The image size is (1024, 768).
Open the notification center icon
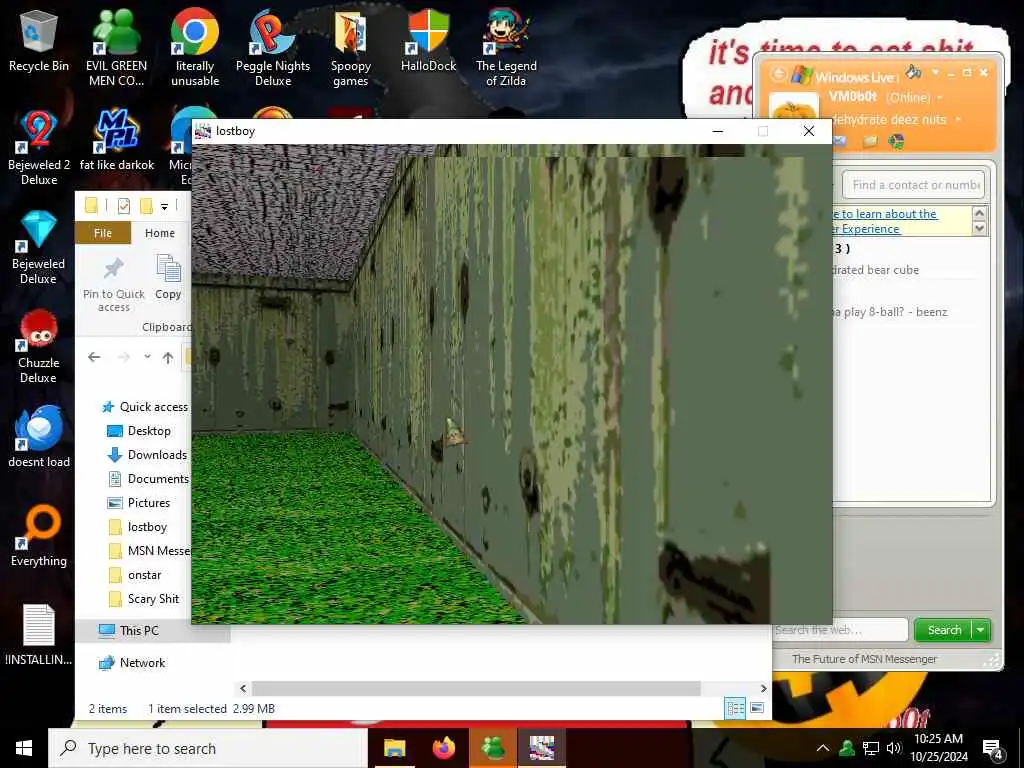993,749
